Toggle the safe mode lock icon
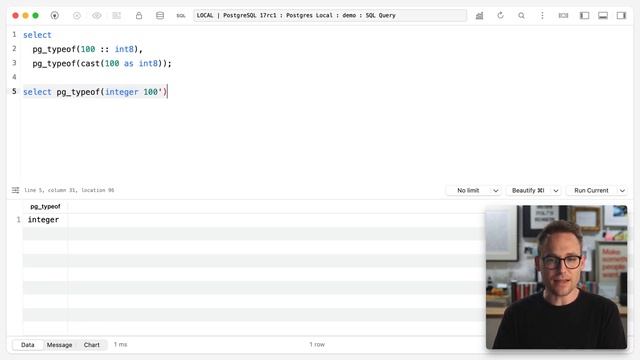Image resolution: width=640 pixels, height=360 pixels. click(139, 16)
